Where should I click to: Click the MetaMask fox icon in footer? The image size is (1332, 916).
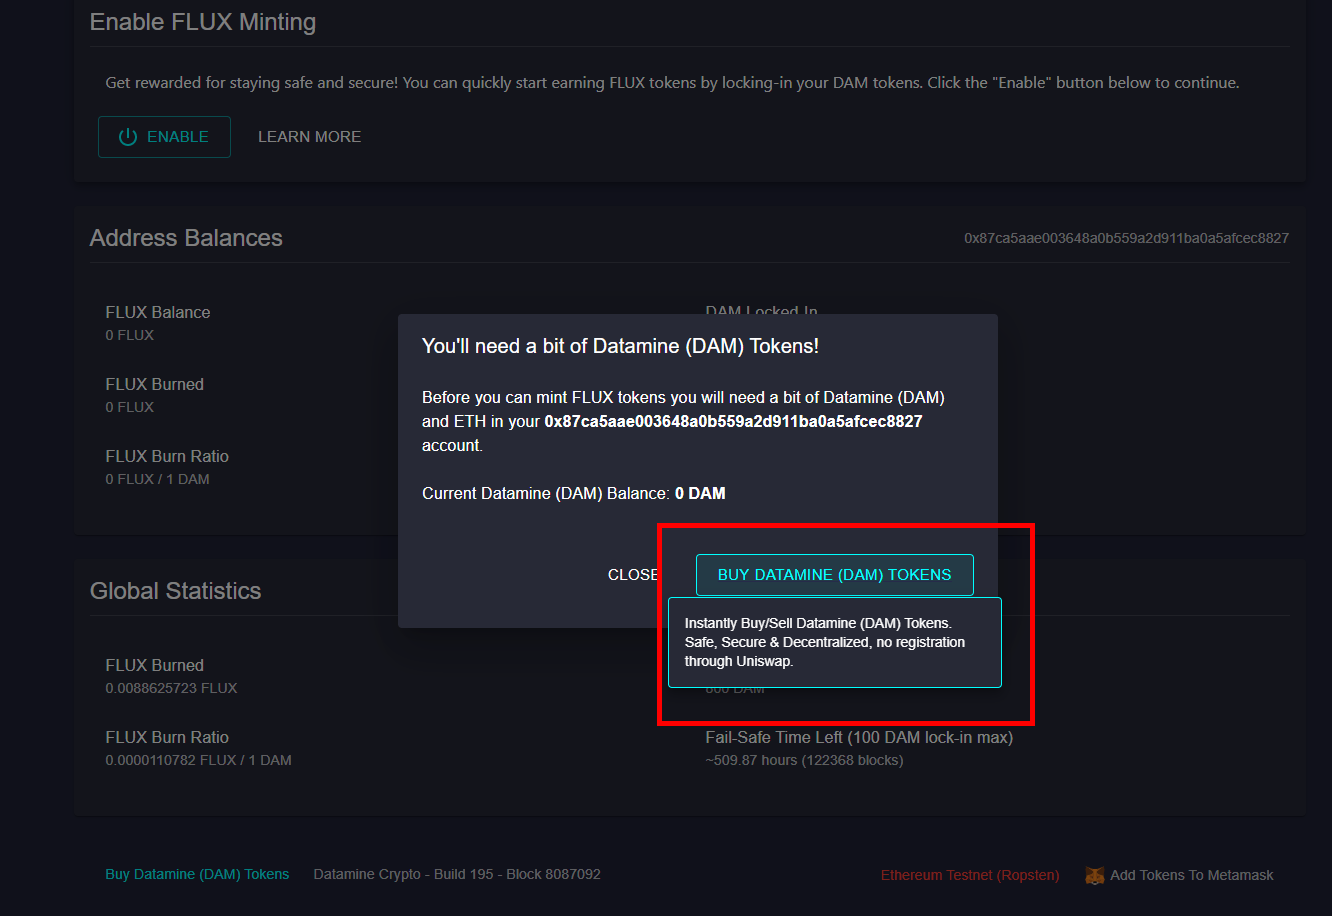coord(1095,875)
